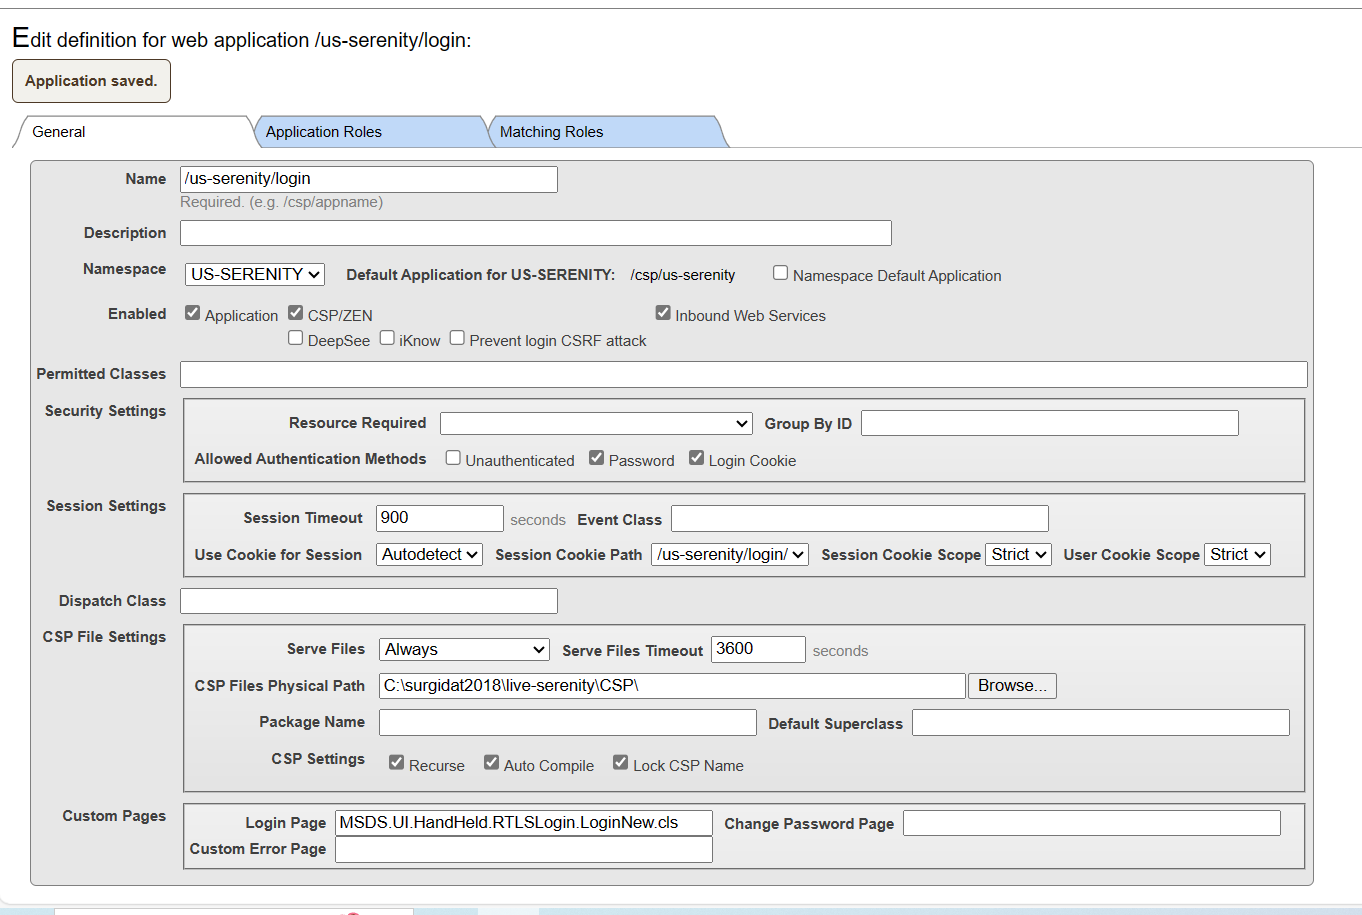
Task: Toggle the CSP/ZEN checkbox
Action: pyautogui.click(x=296, y=313)
